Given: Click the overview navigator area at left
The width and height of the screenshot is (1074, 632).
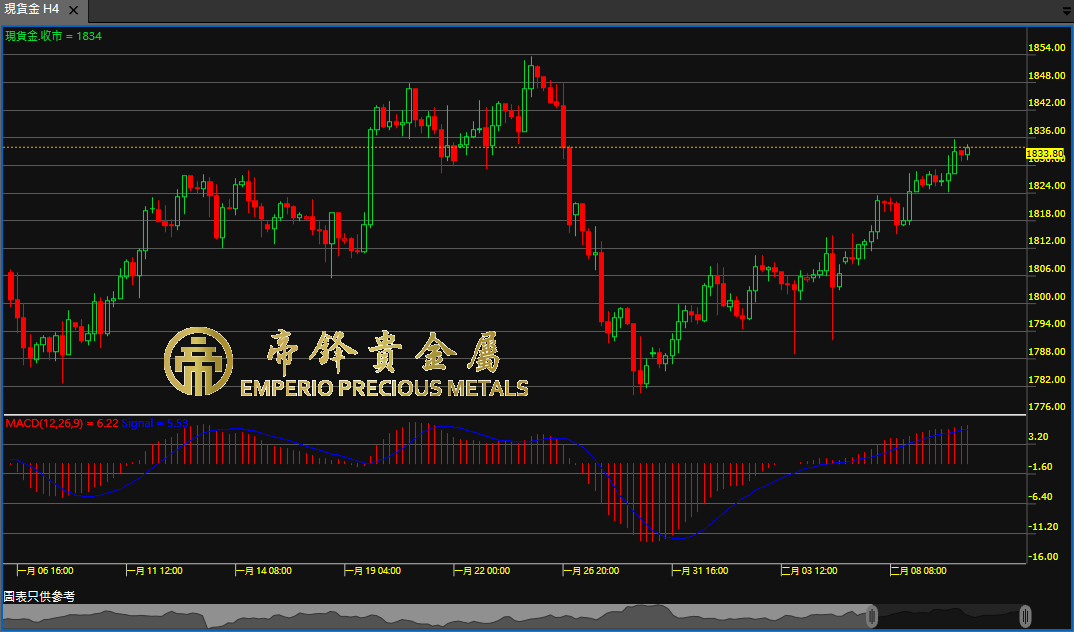Looking at the screenshot, I should click(300, 616).
